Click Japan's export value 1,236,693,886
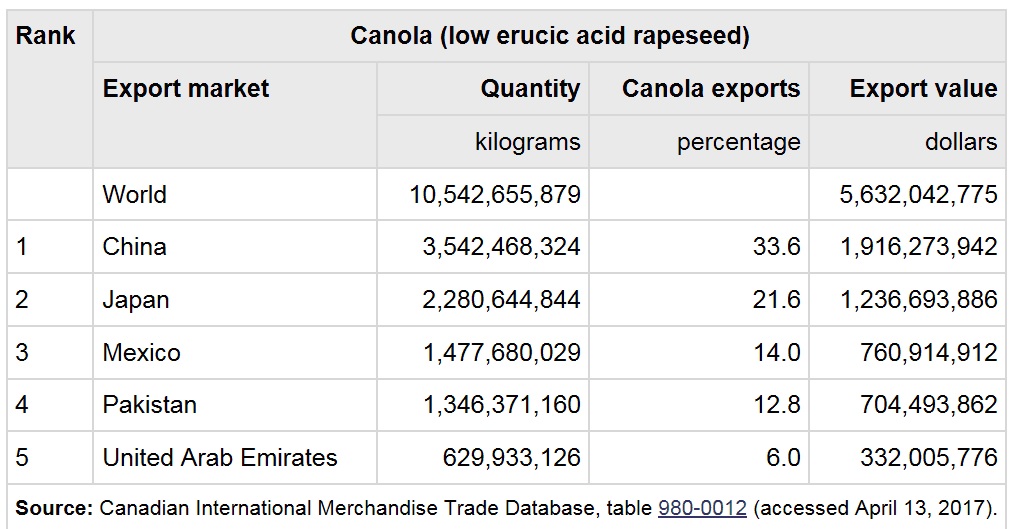 point(919,299)
